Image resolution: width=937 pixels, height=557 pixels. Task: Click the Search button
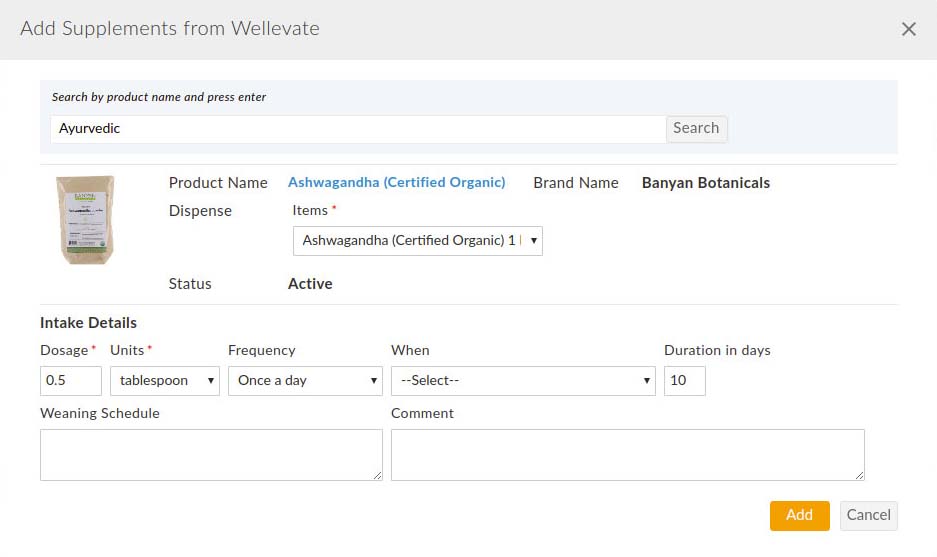696,128
